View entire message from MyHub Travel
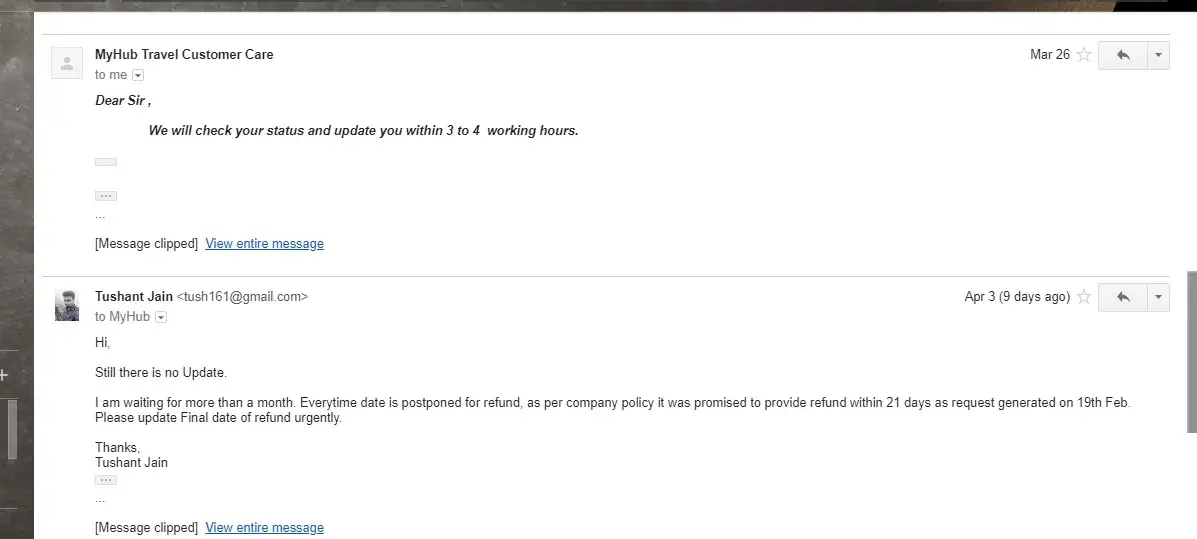This screenshot has width=1197, height=539. [264, 244]
